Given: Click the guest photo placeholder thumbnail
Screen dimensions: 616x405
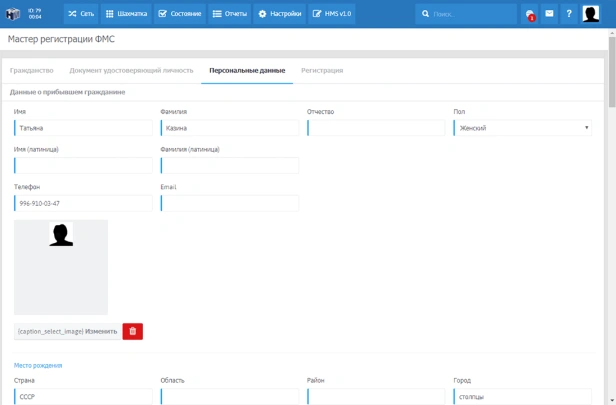Looking at the screenshot, I should (61, 267).
